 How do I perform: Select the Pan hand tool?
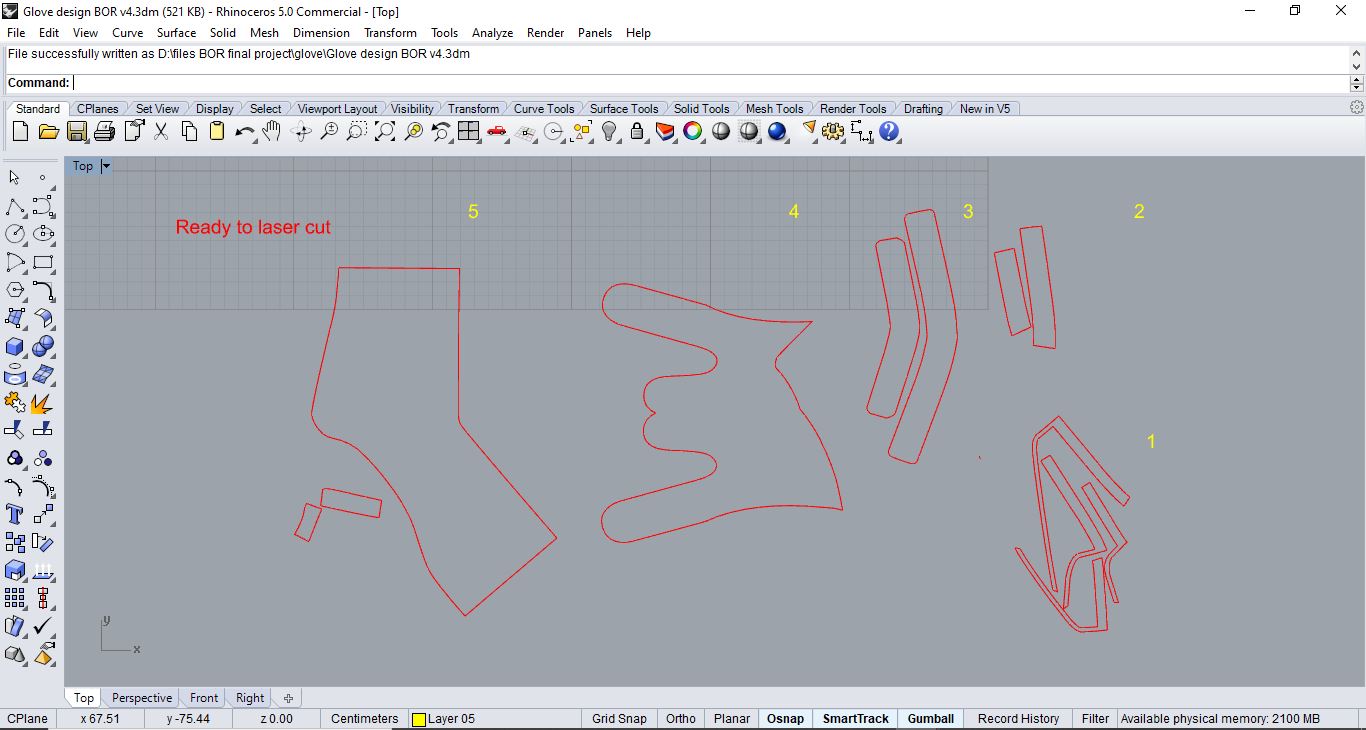(x=272, y=131)
